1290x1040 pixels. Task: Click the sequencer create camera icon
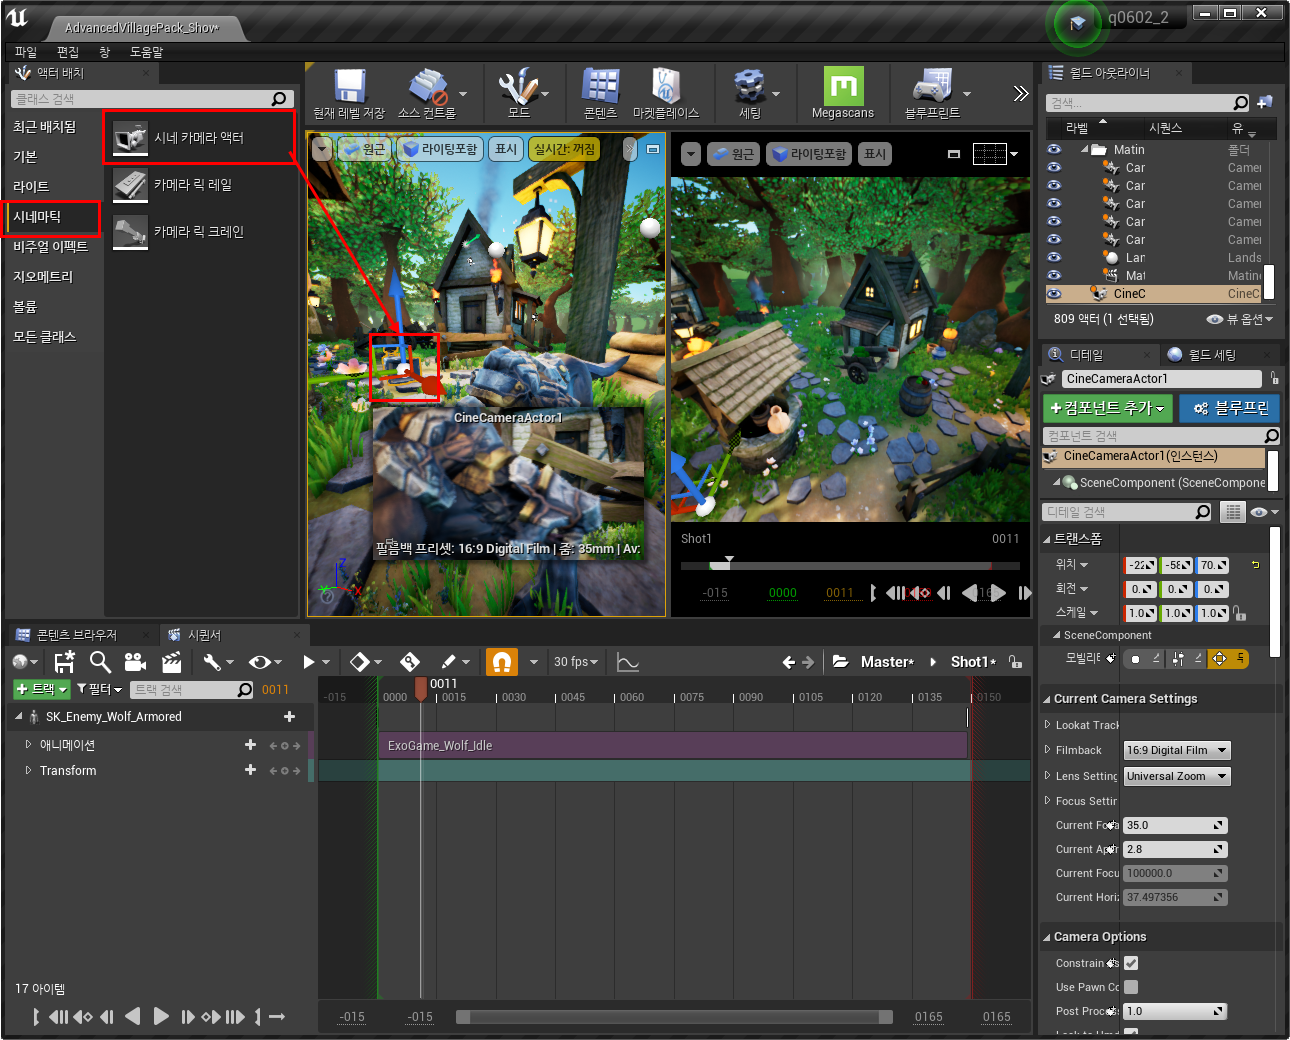135,661
